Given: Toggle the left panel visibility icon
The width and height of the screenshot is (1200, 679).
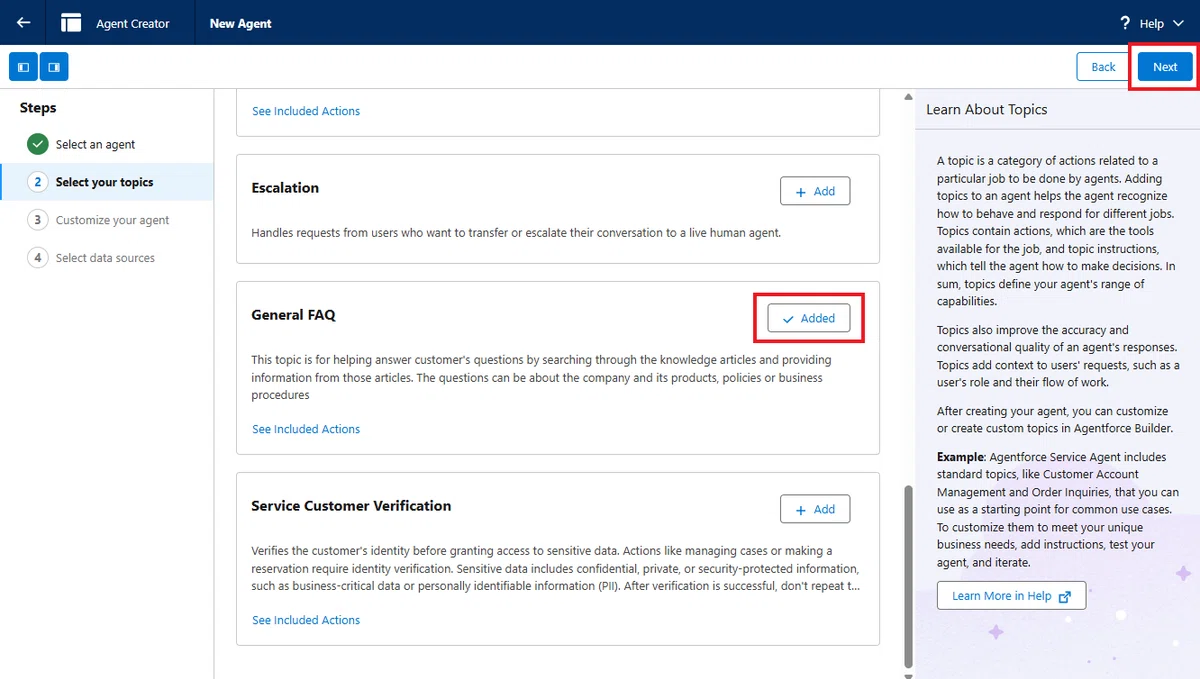Looking at the screenshot, I should (24, 67).
